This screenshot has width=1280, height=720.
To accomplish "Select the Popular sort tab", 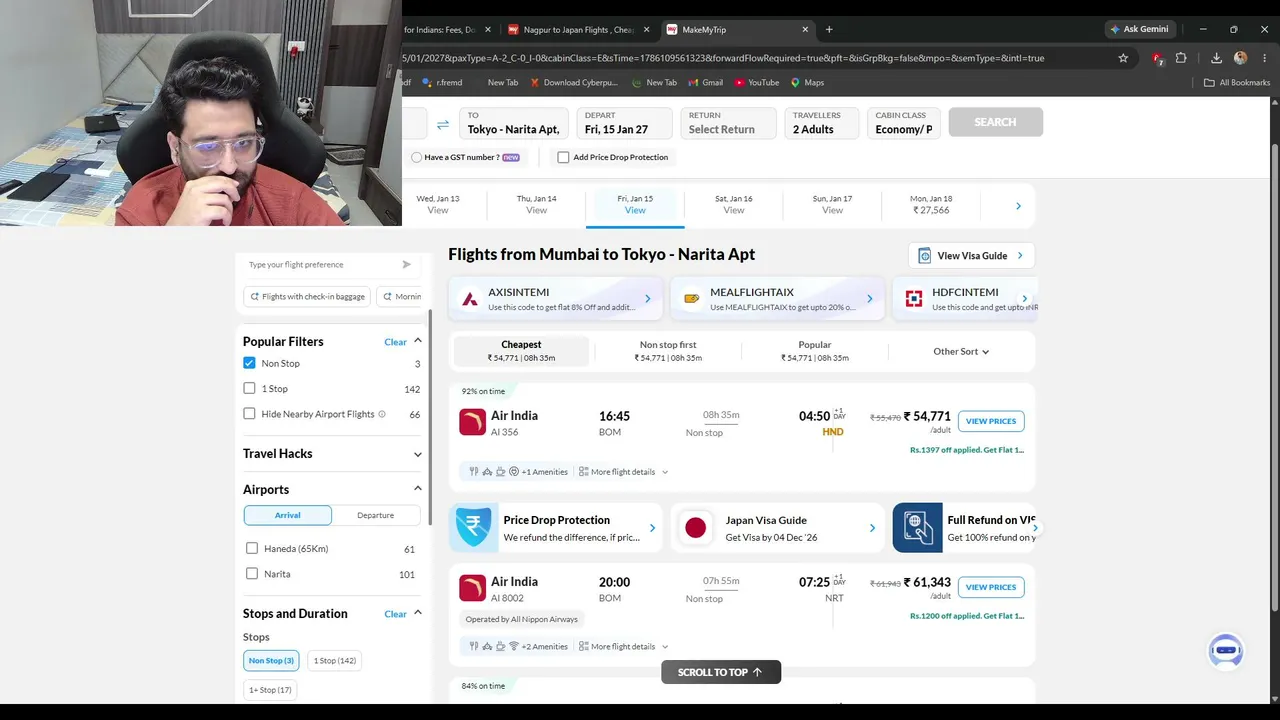I will [815, 351].
